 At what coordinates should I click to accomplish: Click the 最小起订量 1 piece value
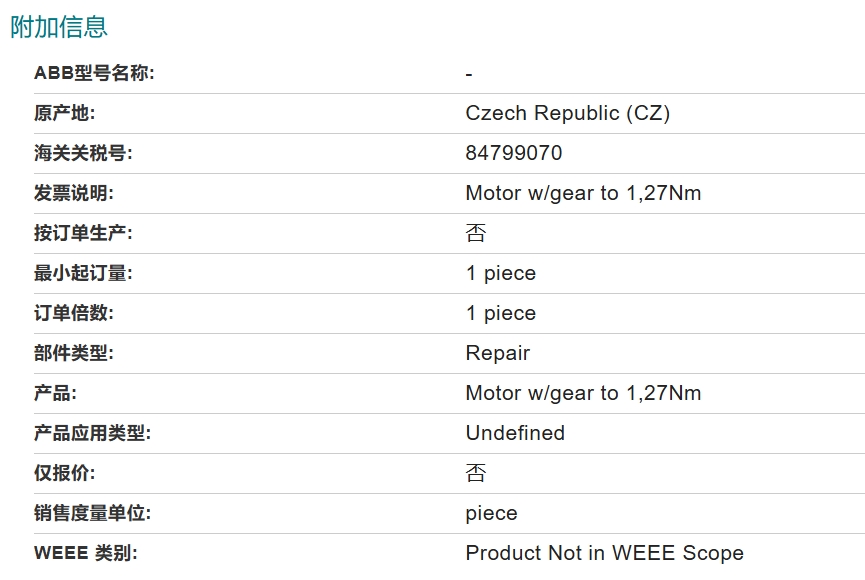tap(501, 273)
